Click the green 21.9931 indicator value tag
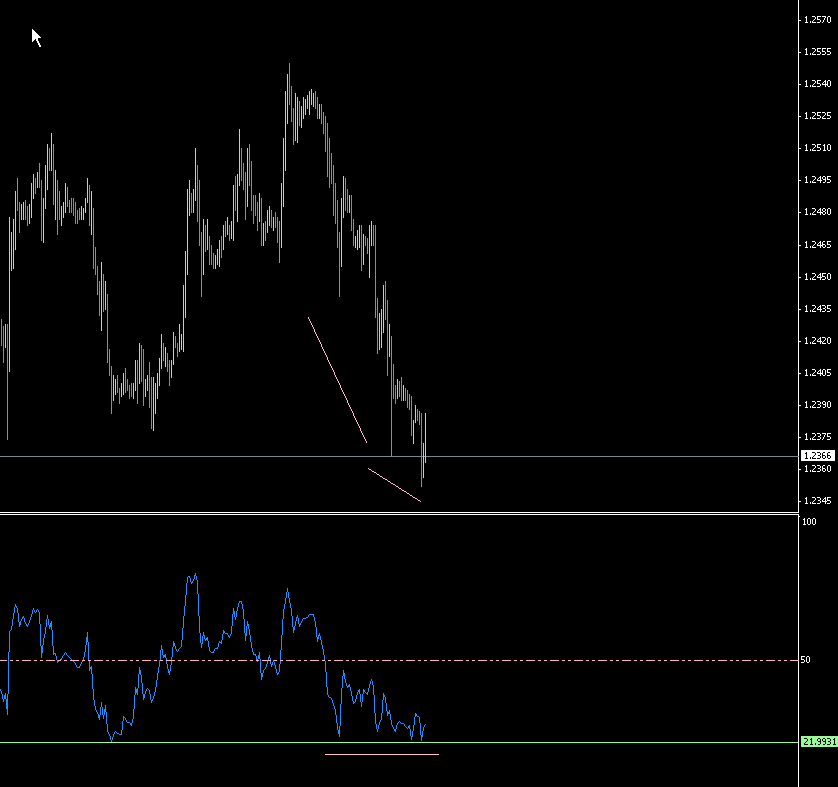838x787 pixels. coord(819,742)
